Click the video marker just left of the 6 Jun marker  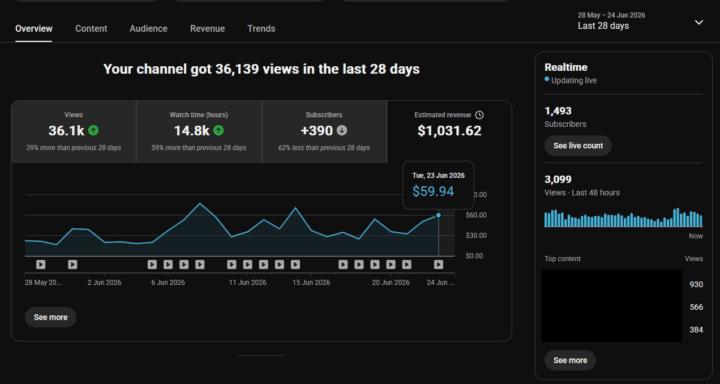[x=152, y=265]
